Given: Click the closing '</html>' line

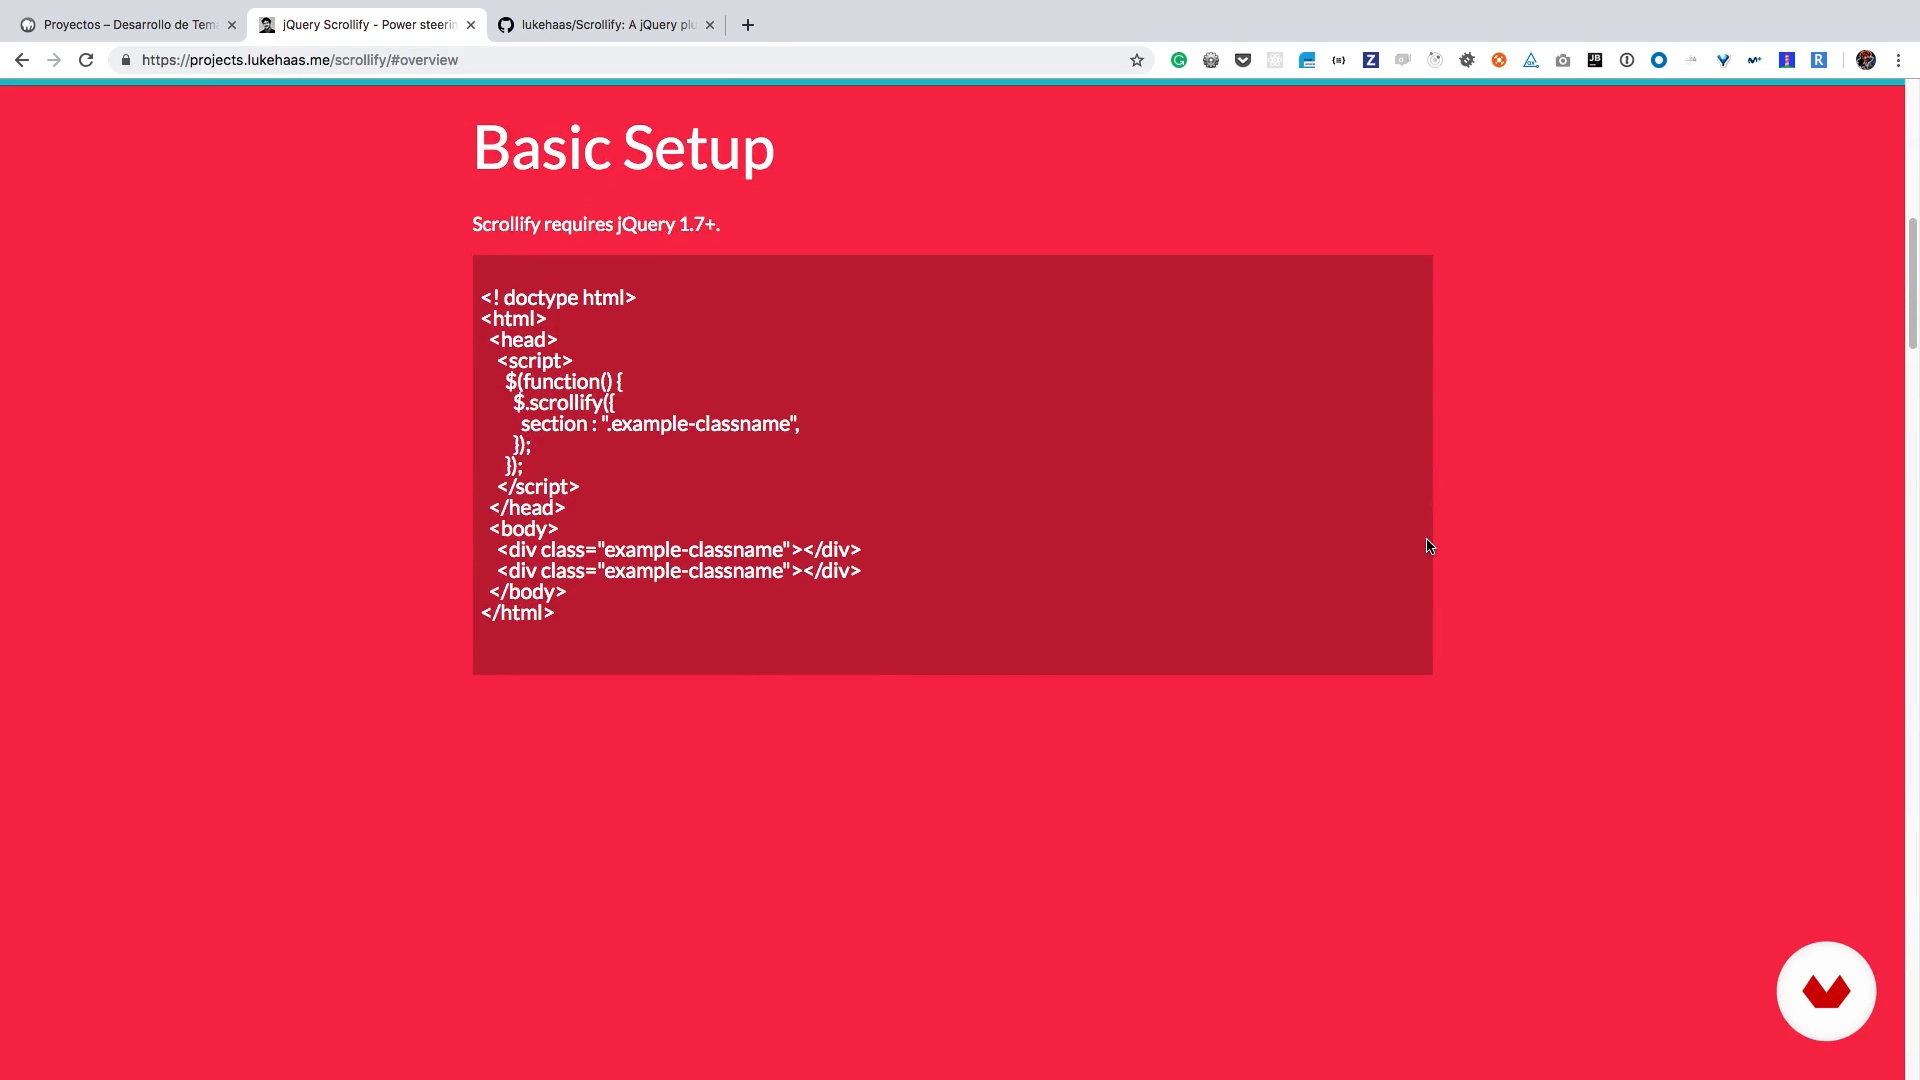Looking at the screenshot, I should tap(517, 612).
